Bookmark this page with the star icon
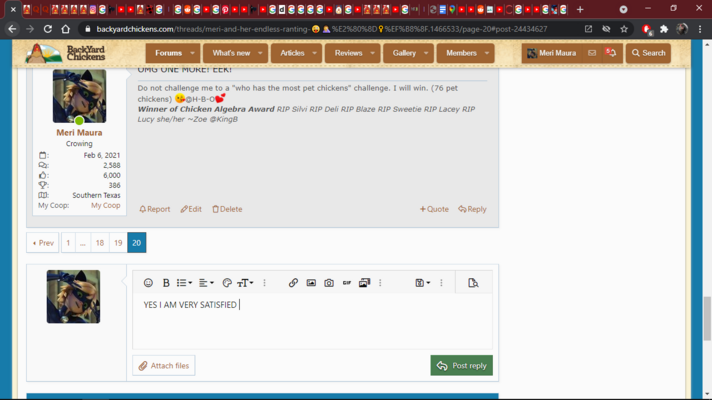Screen dimensions: 712x400 point(624,29)
